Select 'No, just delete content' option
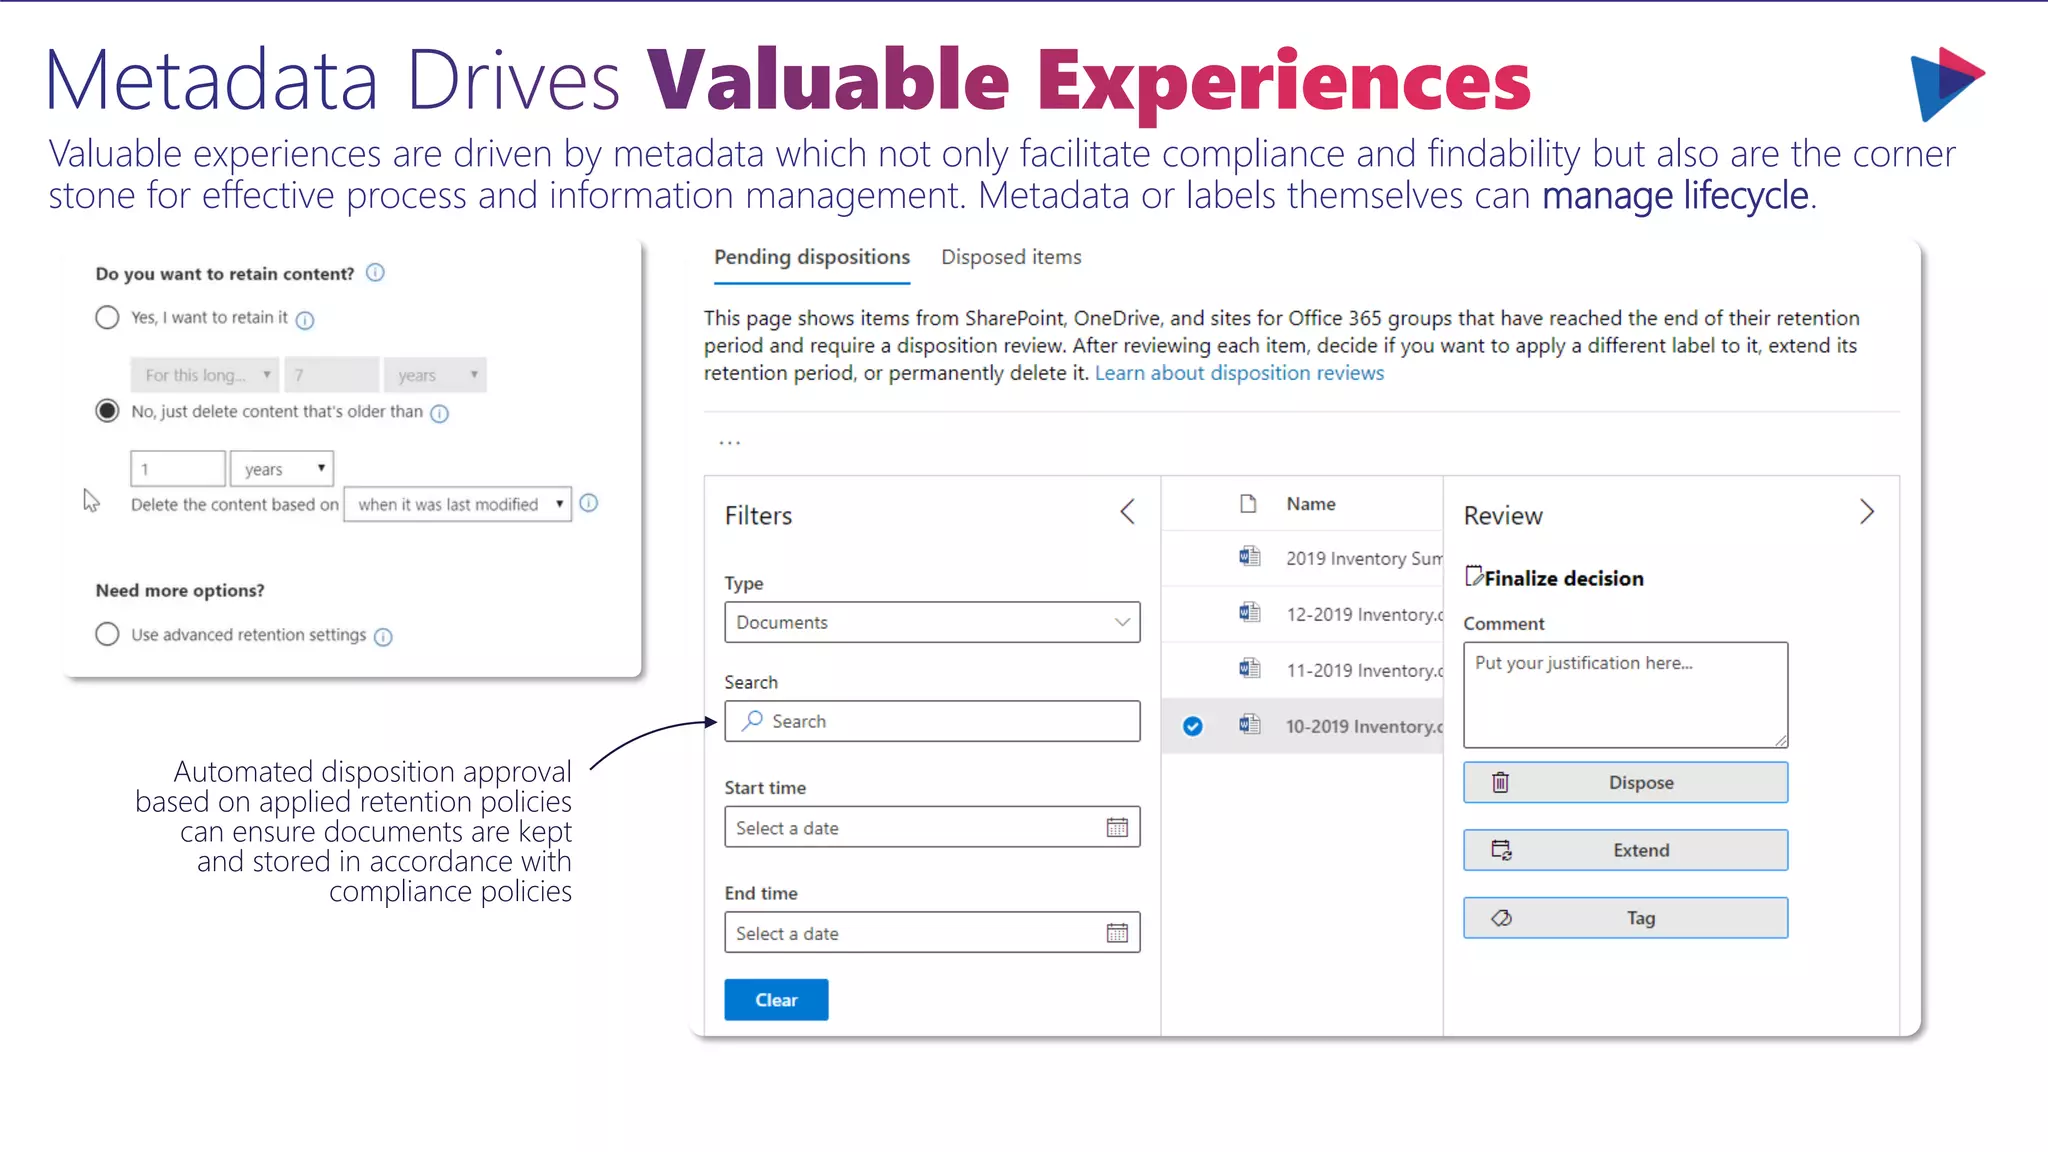The height and width of the screenshot is (1152, 2048). [107, 411]
